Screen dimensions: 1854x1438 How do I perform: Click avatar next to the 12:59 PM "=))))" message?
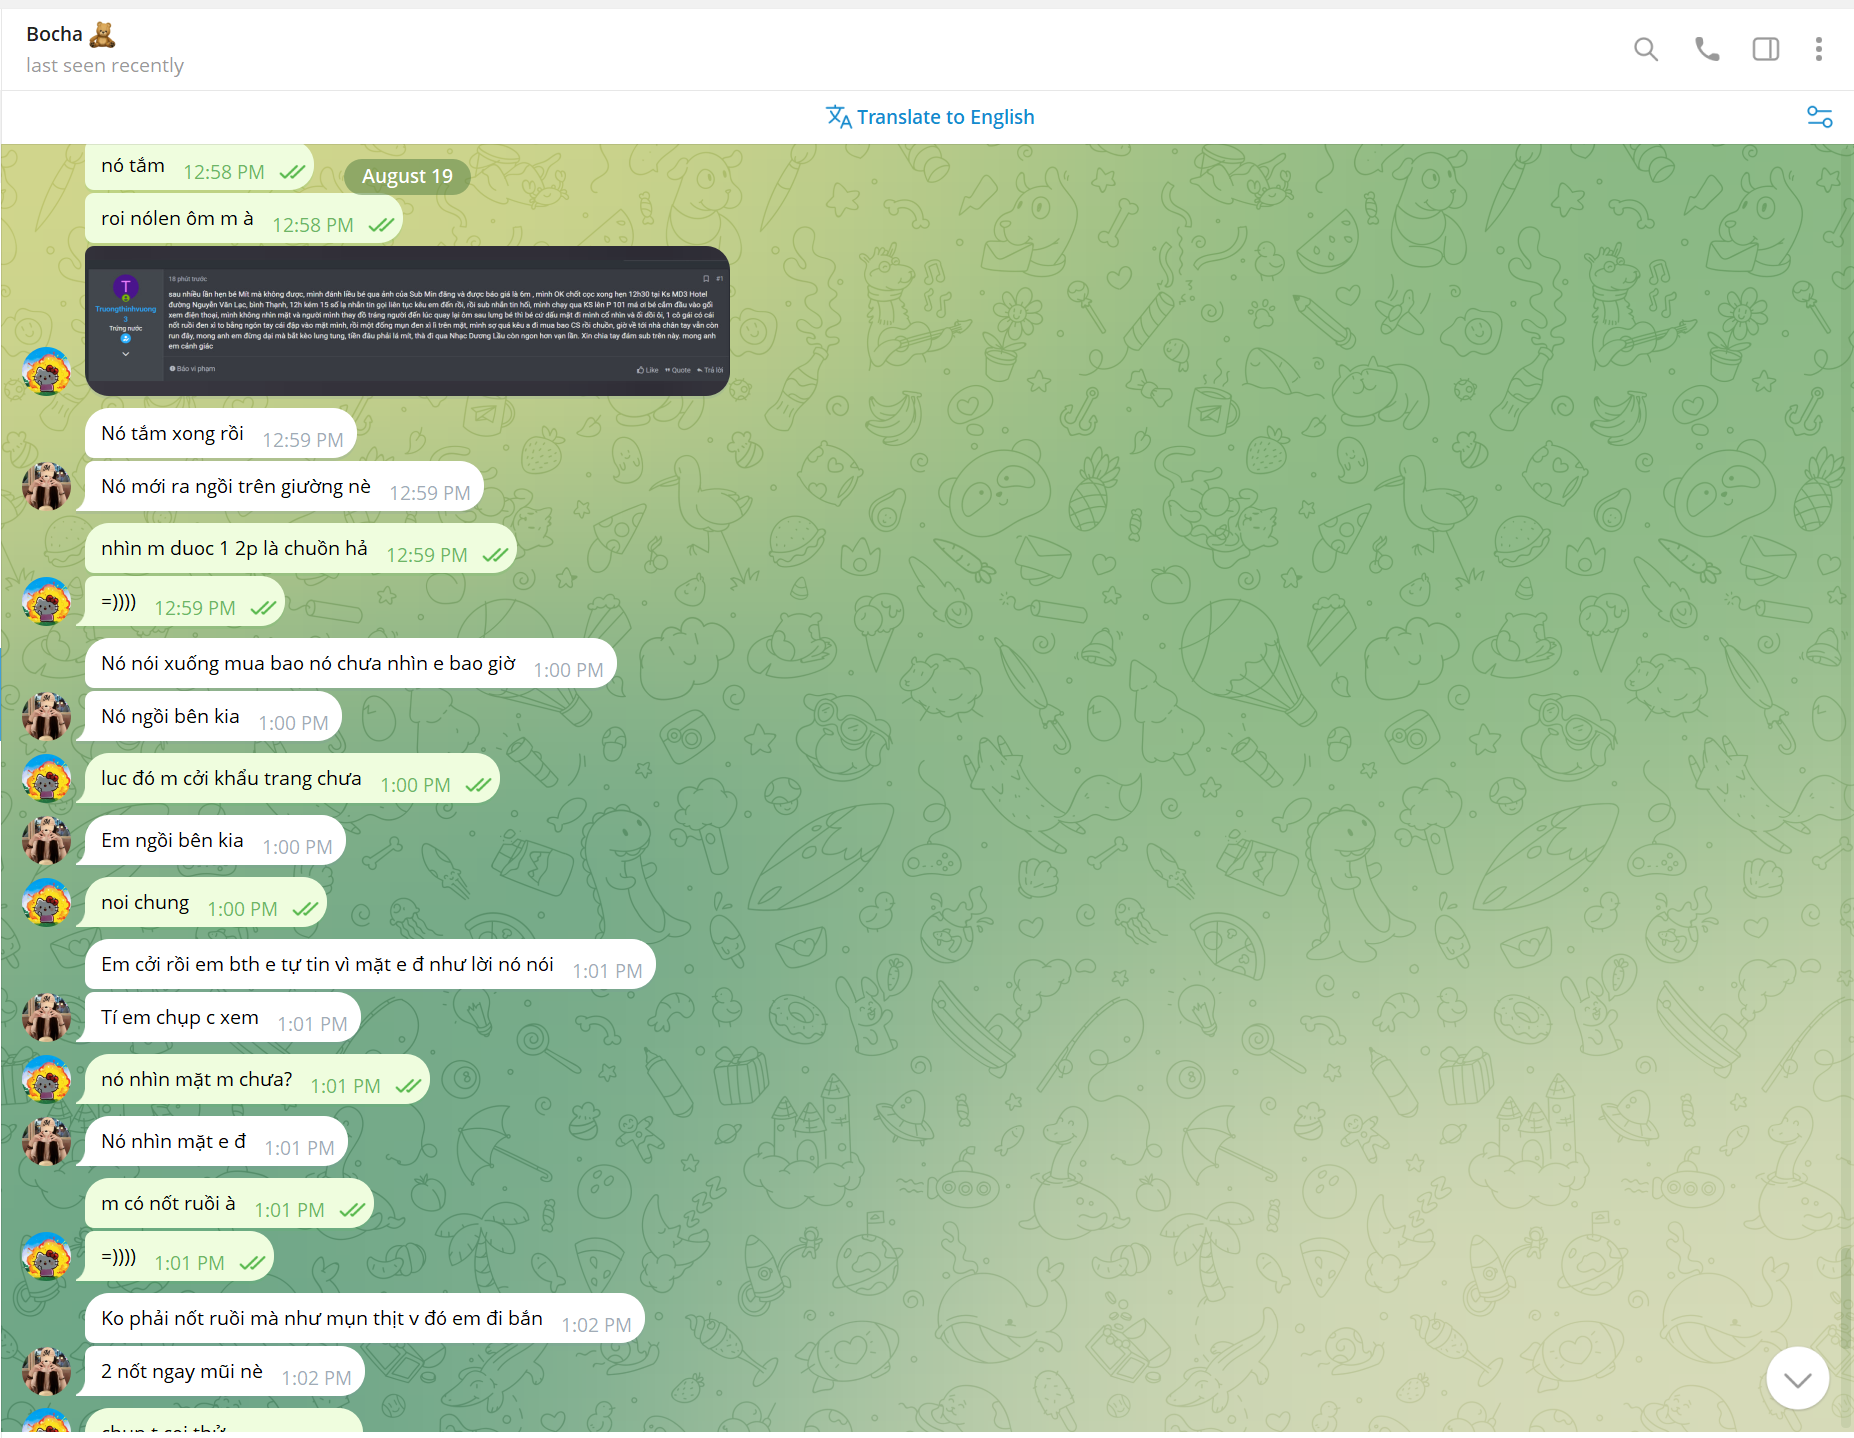pyautogui.click(x=46, y=602)
